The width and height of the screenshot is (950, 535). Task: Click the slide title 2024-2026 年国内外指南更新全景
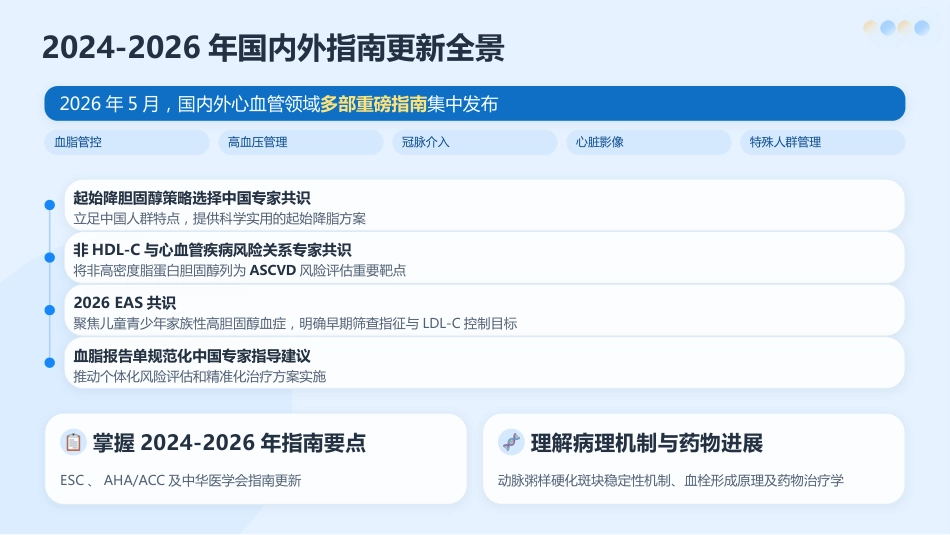(x=273, y=48)
